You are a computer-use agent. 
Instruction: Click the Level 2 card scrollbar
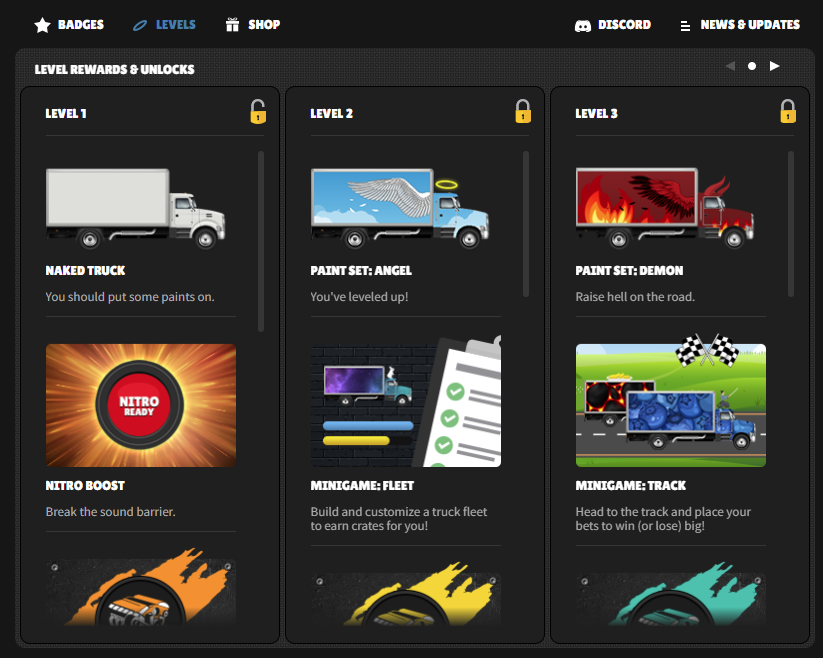(x=526, y=224)
